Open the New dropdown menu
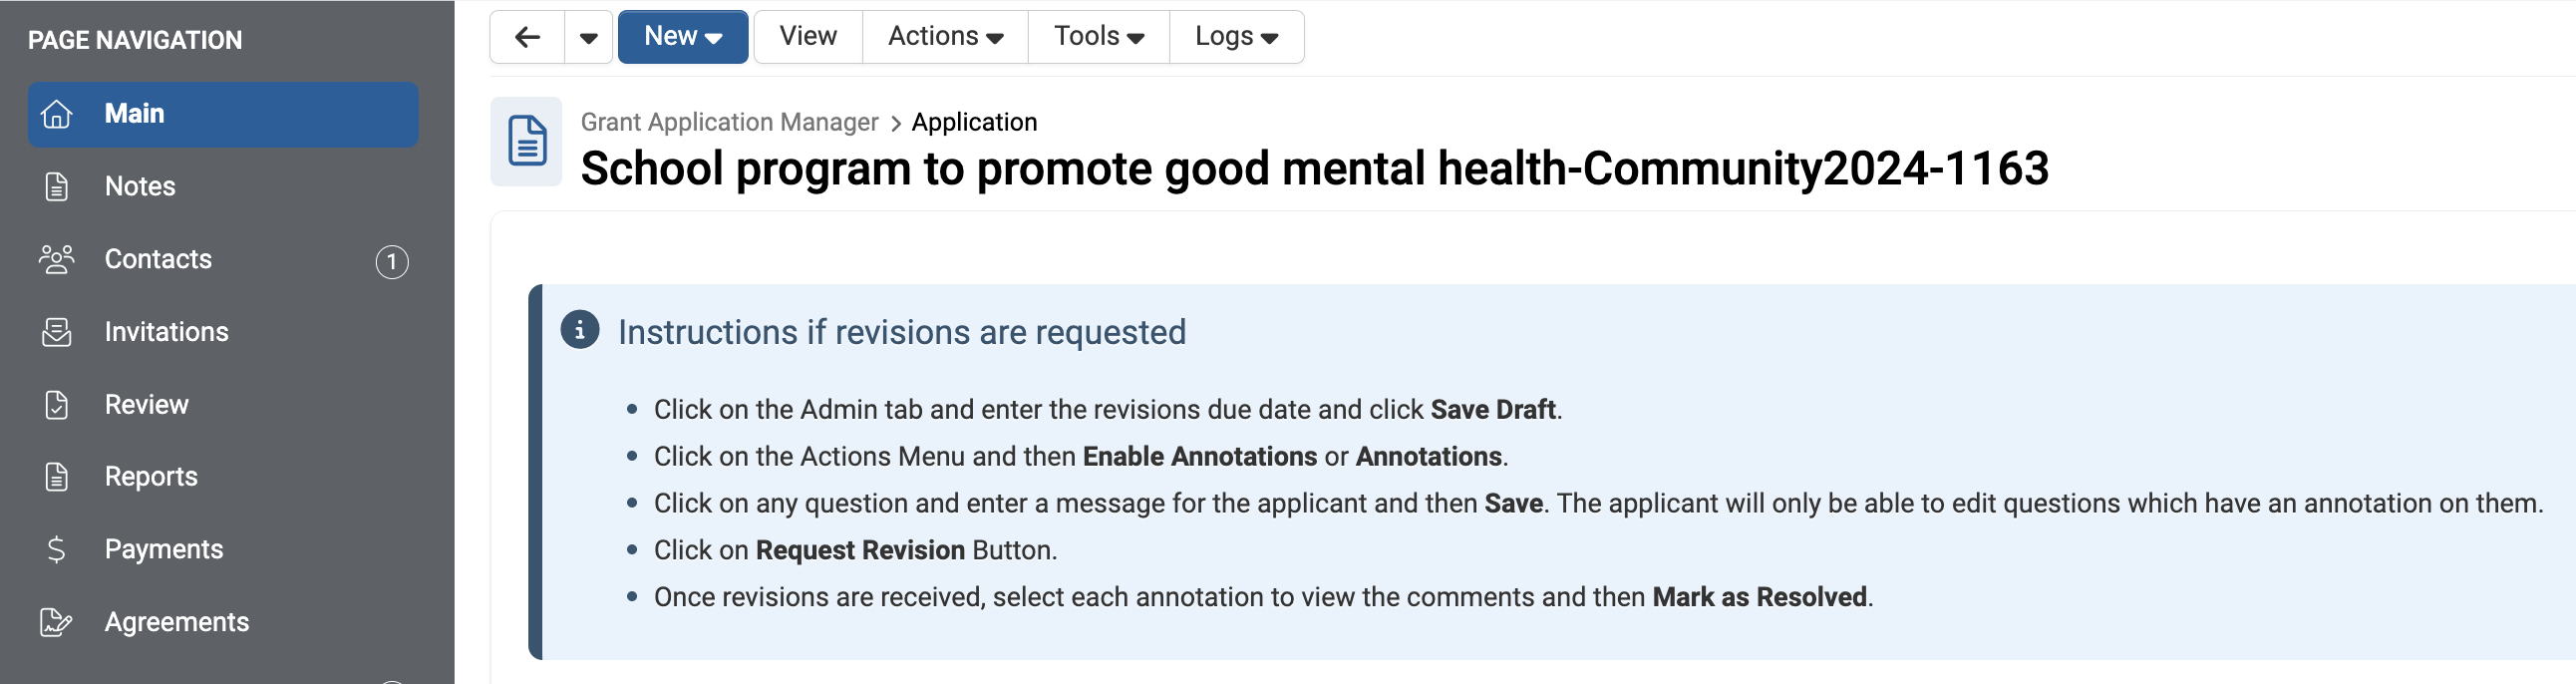 click(683, 37)
